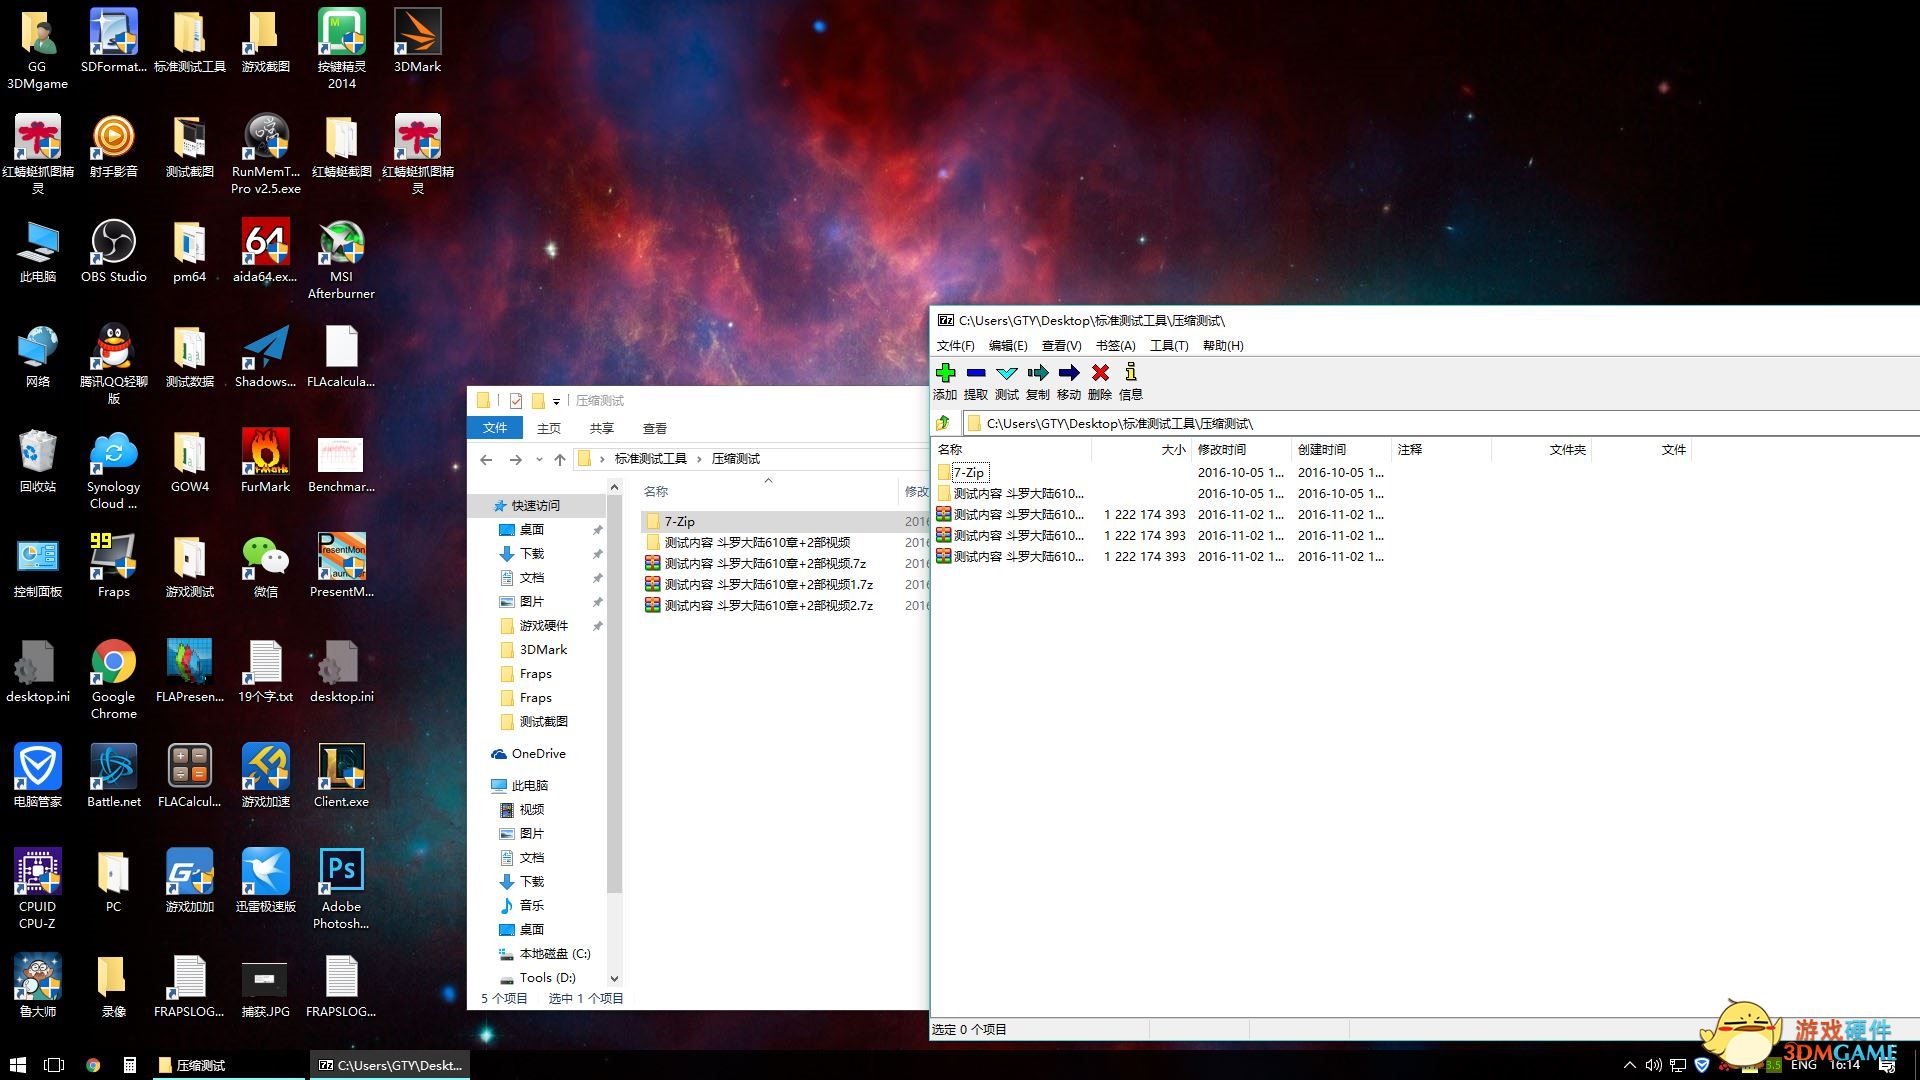Click the 7-Zip address path field
This screenshot has height=1080, width=1920.
coord(1400,423)
